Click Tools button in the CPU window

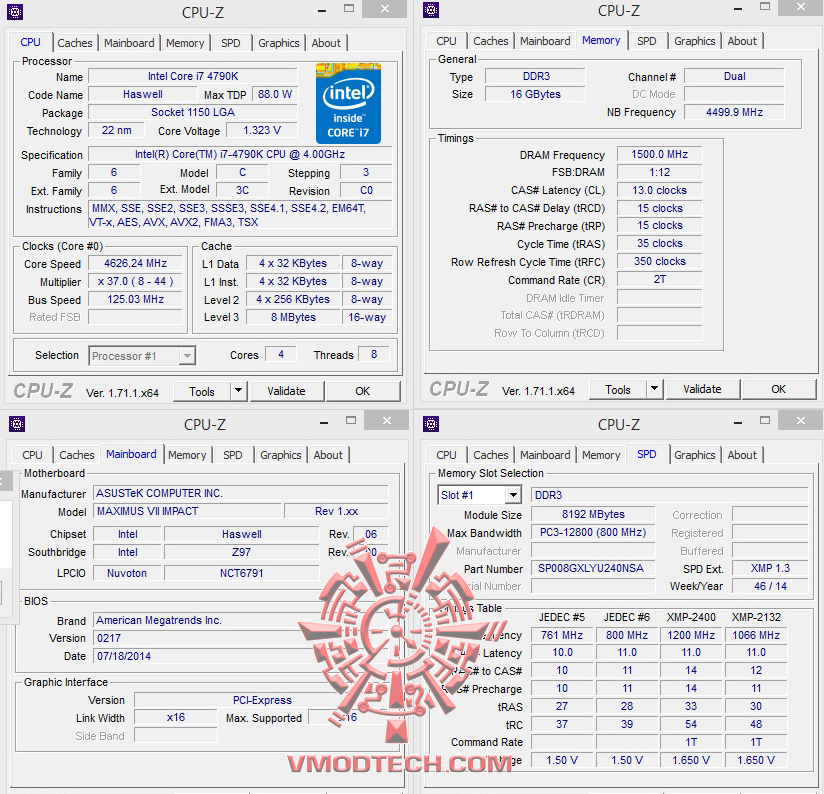(x=202, y=391)
